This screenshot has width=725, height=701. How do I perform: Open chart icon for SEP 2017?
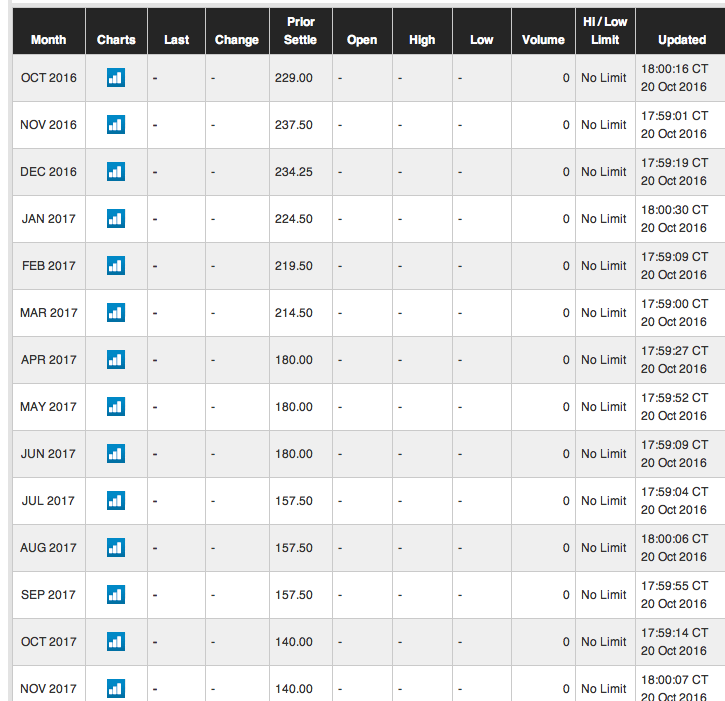point(116,595)
